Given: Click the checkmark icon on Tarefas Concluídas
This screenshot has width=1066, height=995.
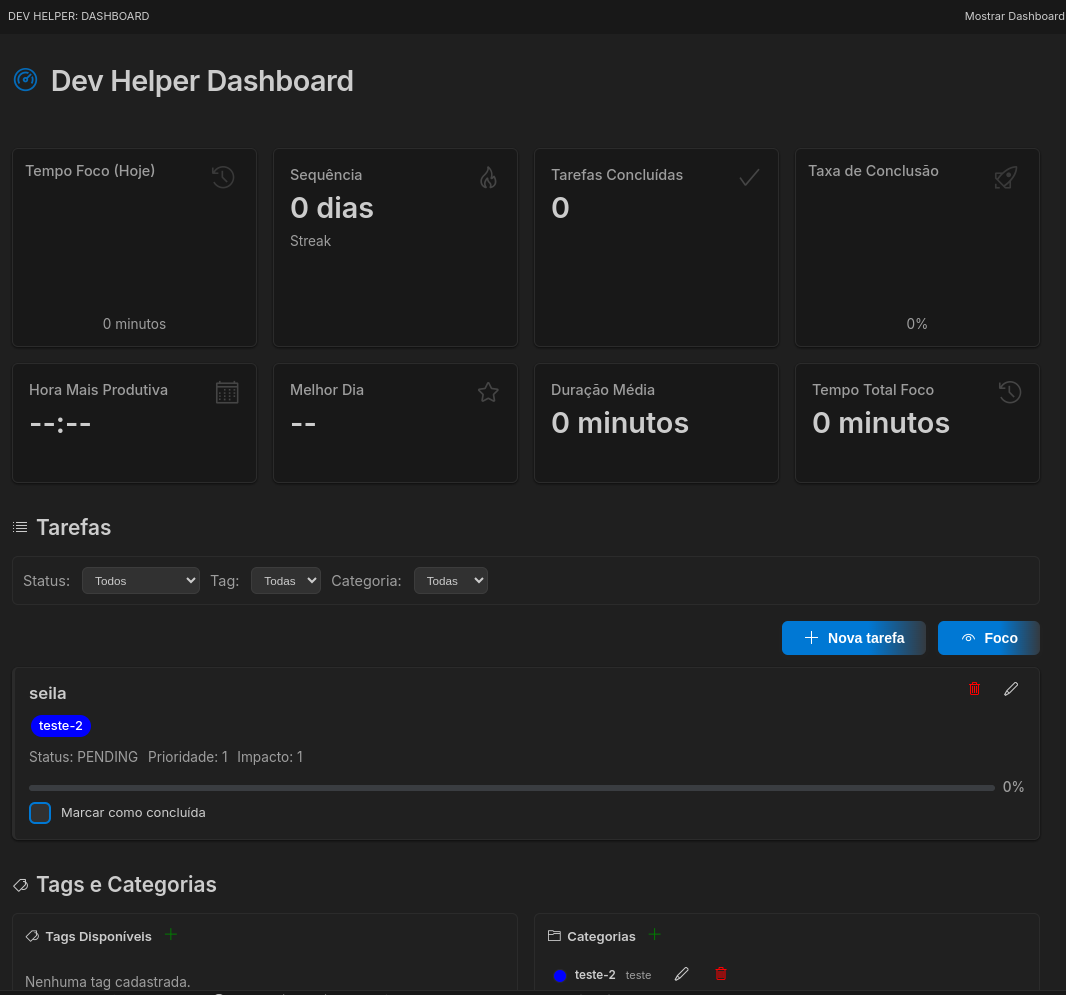Looking at the screenshot, I should click(x=749, y=177).
